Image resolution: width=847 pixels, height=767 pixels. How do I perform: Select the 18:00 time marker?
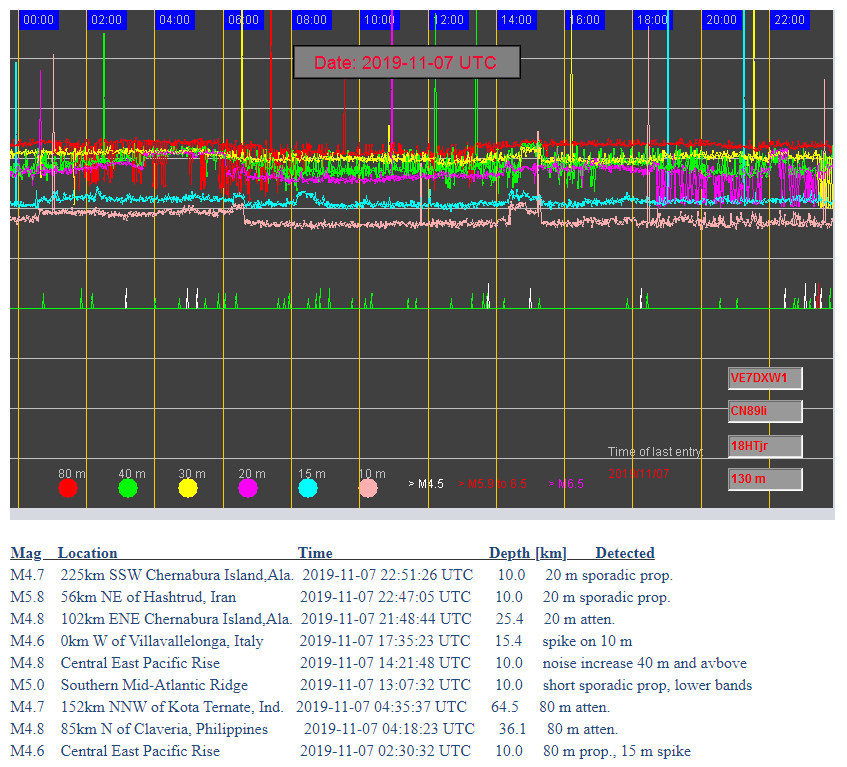point(653,20)
